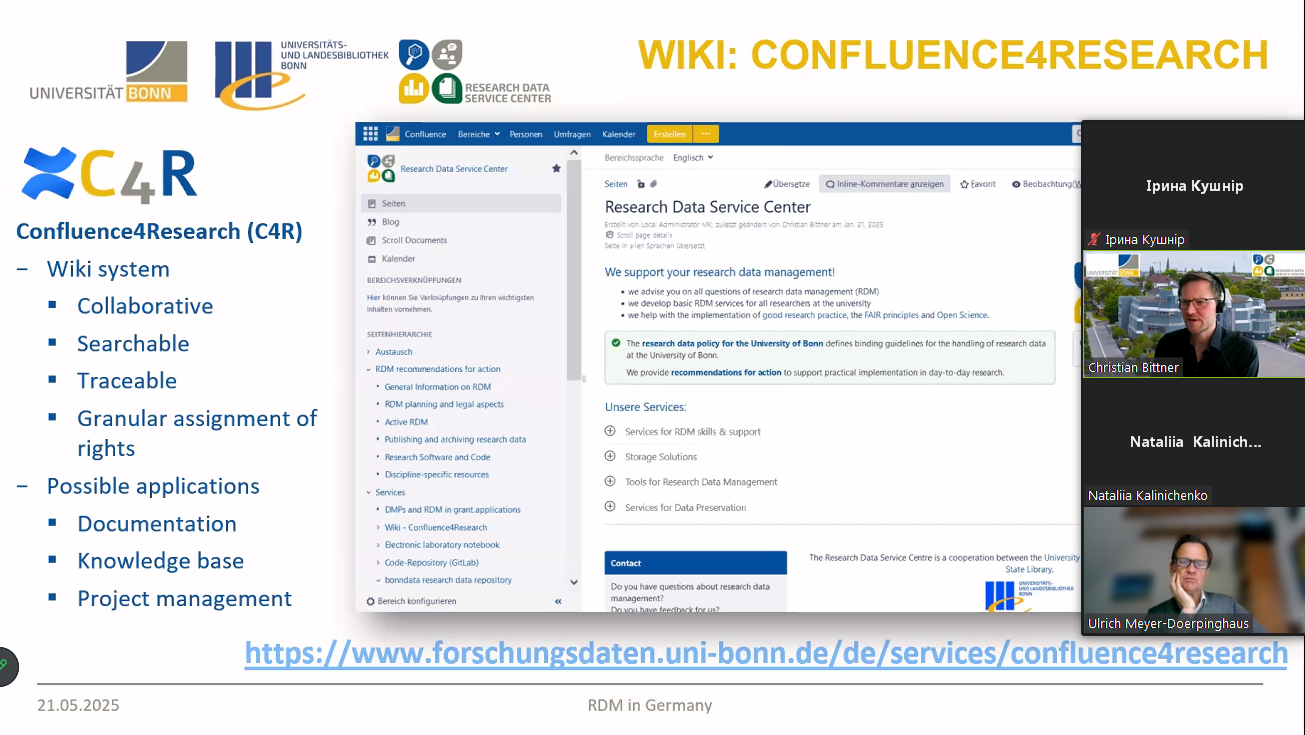1305x735 pixels.
Task: Open the forschungsdaten.uni-bonn.de confluence4research URL
Action: tap(766, 654)
